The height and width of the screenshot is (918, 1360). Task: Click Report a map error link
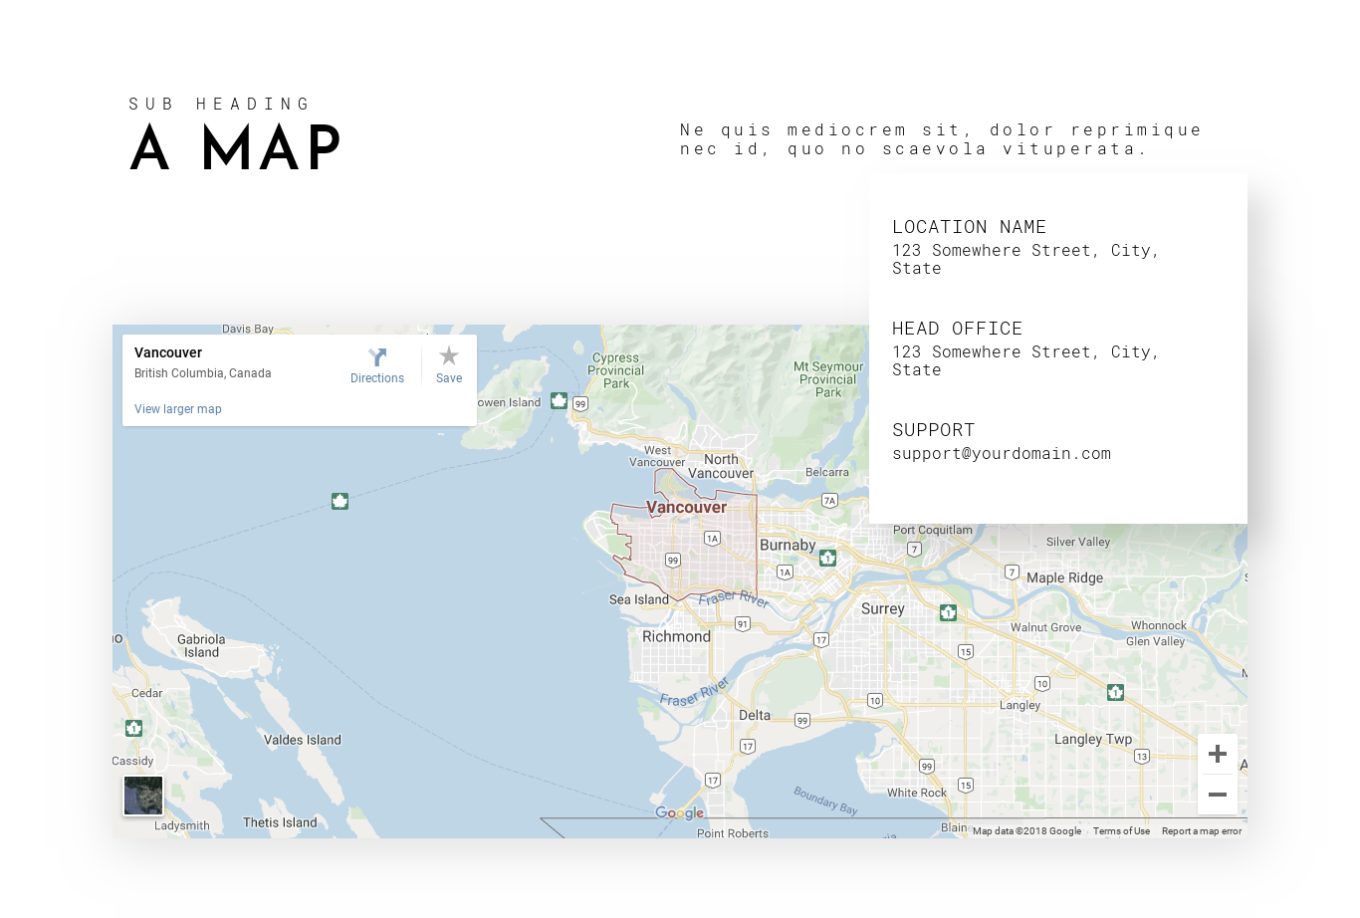click(1201, 831)
